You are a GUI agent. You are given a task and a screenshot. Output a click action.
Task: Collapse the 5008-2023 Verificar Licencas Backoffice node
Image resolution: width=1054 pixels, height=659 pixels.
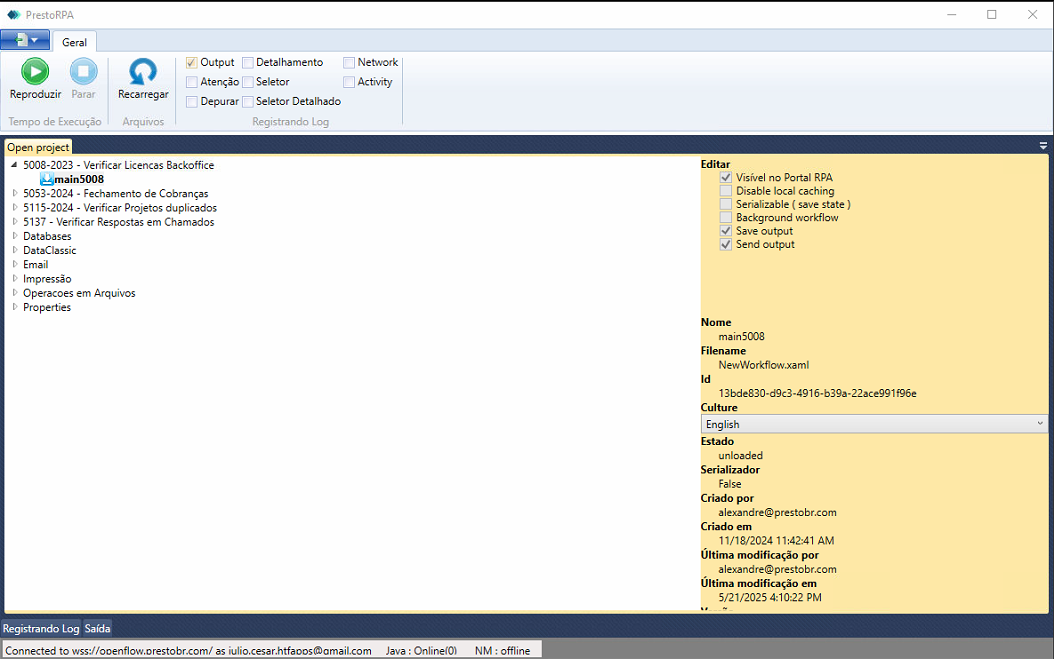click(15, 165)
